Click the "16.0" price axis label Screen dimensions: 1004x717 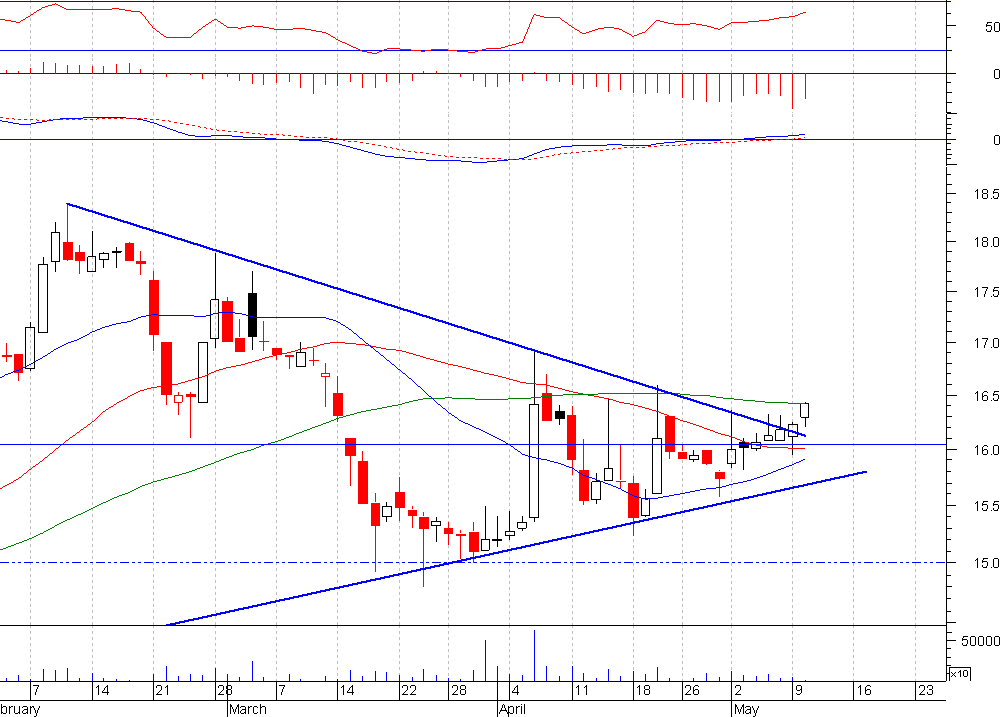tap(985, 450)
